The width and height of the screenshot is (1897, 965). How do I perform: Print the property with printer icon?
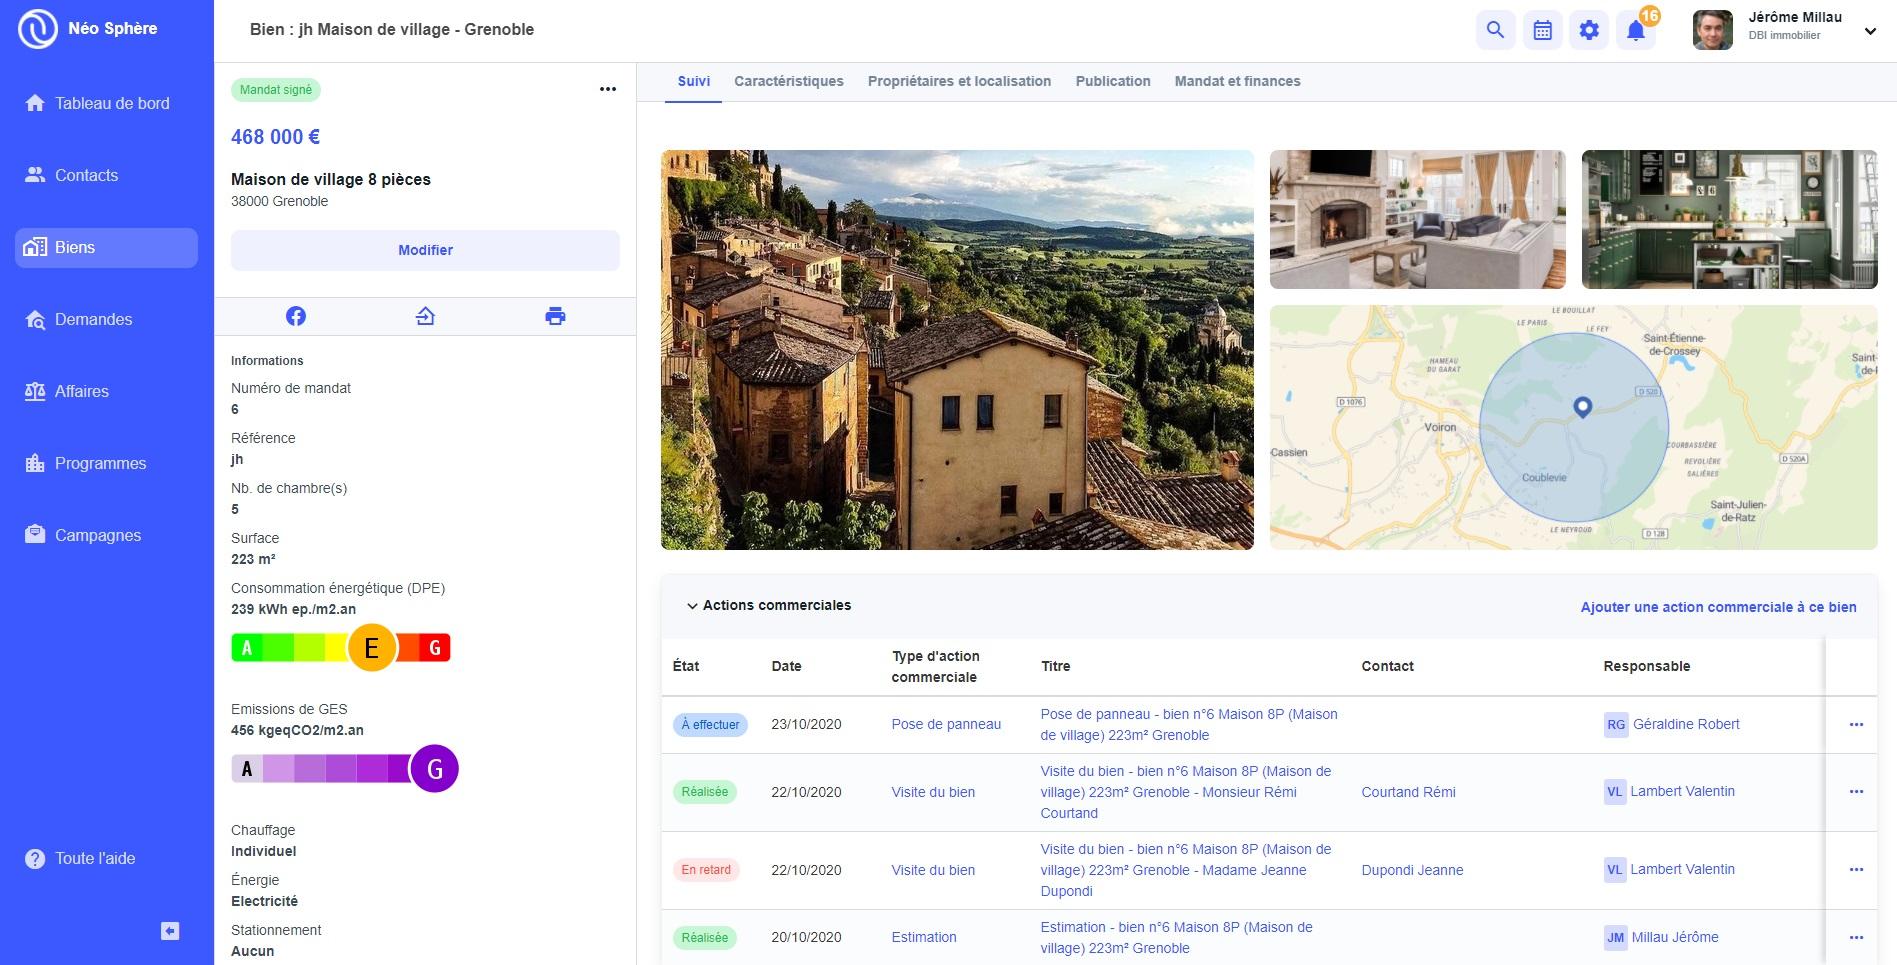pyautogui.click(x=555, y=316)
